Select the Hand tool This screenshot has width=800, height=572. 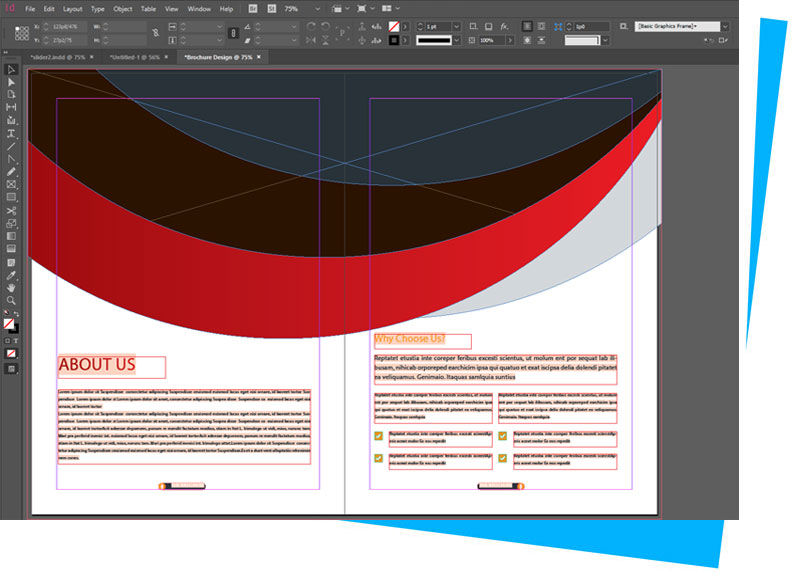[11, 288]
